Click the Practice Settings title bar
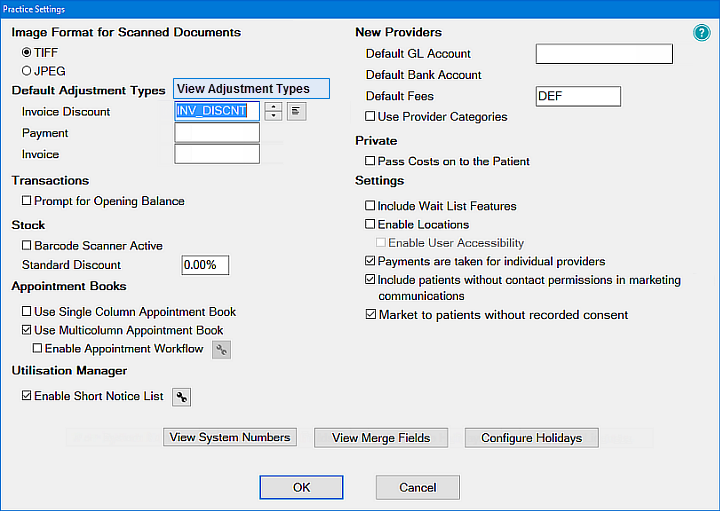 pos(360,9)
